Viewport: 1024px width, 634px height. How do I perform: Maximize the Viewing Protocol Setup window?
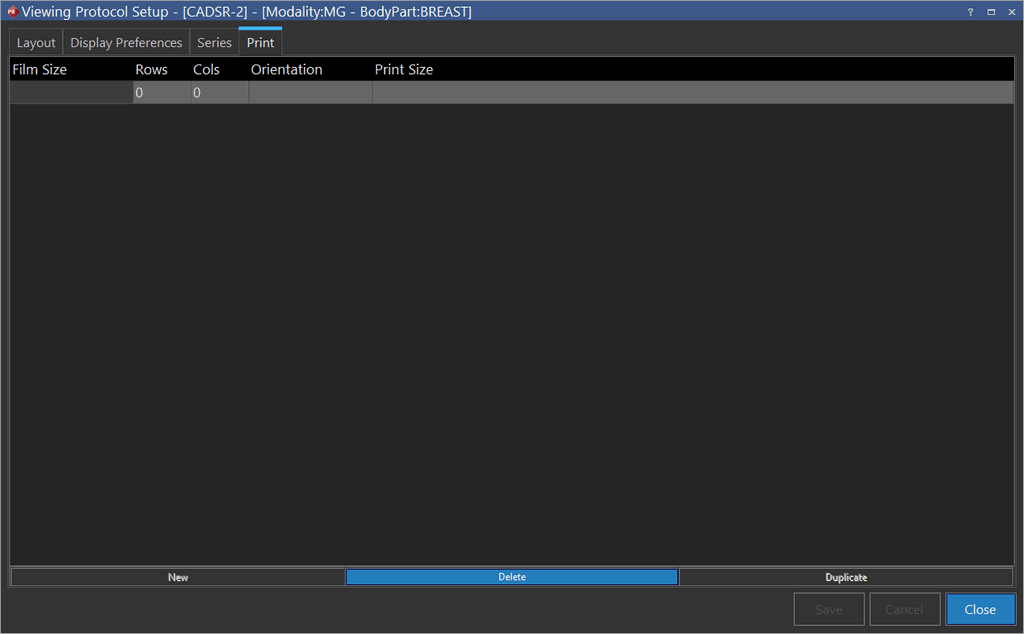pyautogui.click(x=991, y=12)
